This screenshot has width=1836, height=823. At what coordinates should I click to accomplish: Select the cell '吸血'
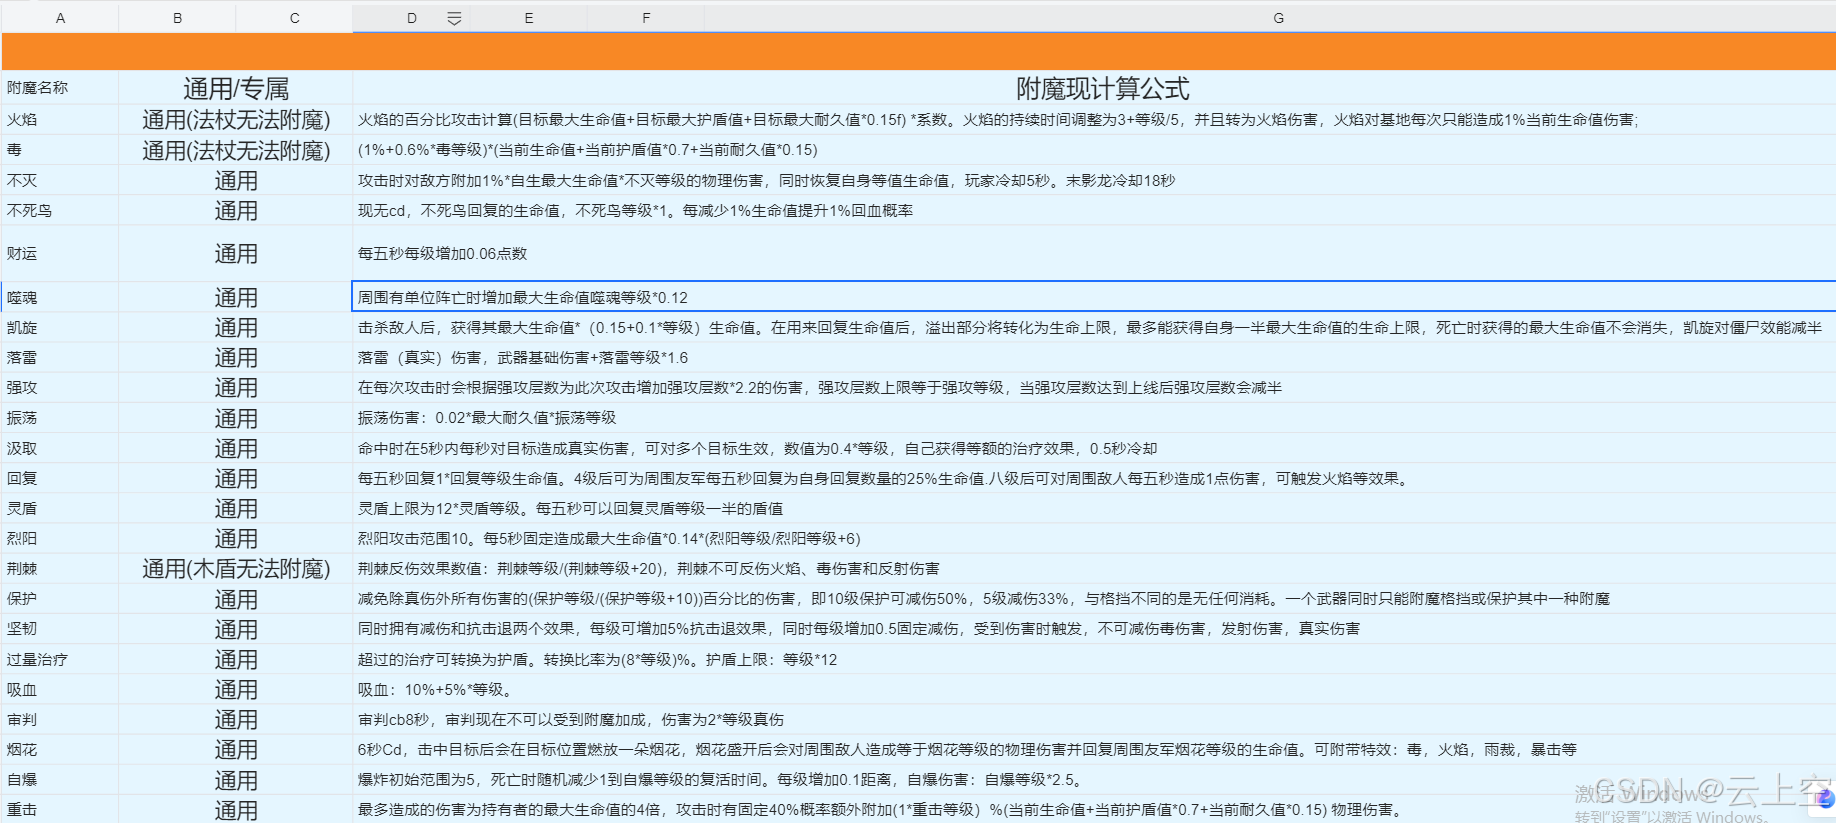point(60,689)
